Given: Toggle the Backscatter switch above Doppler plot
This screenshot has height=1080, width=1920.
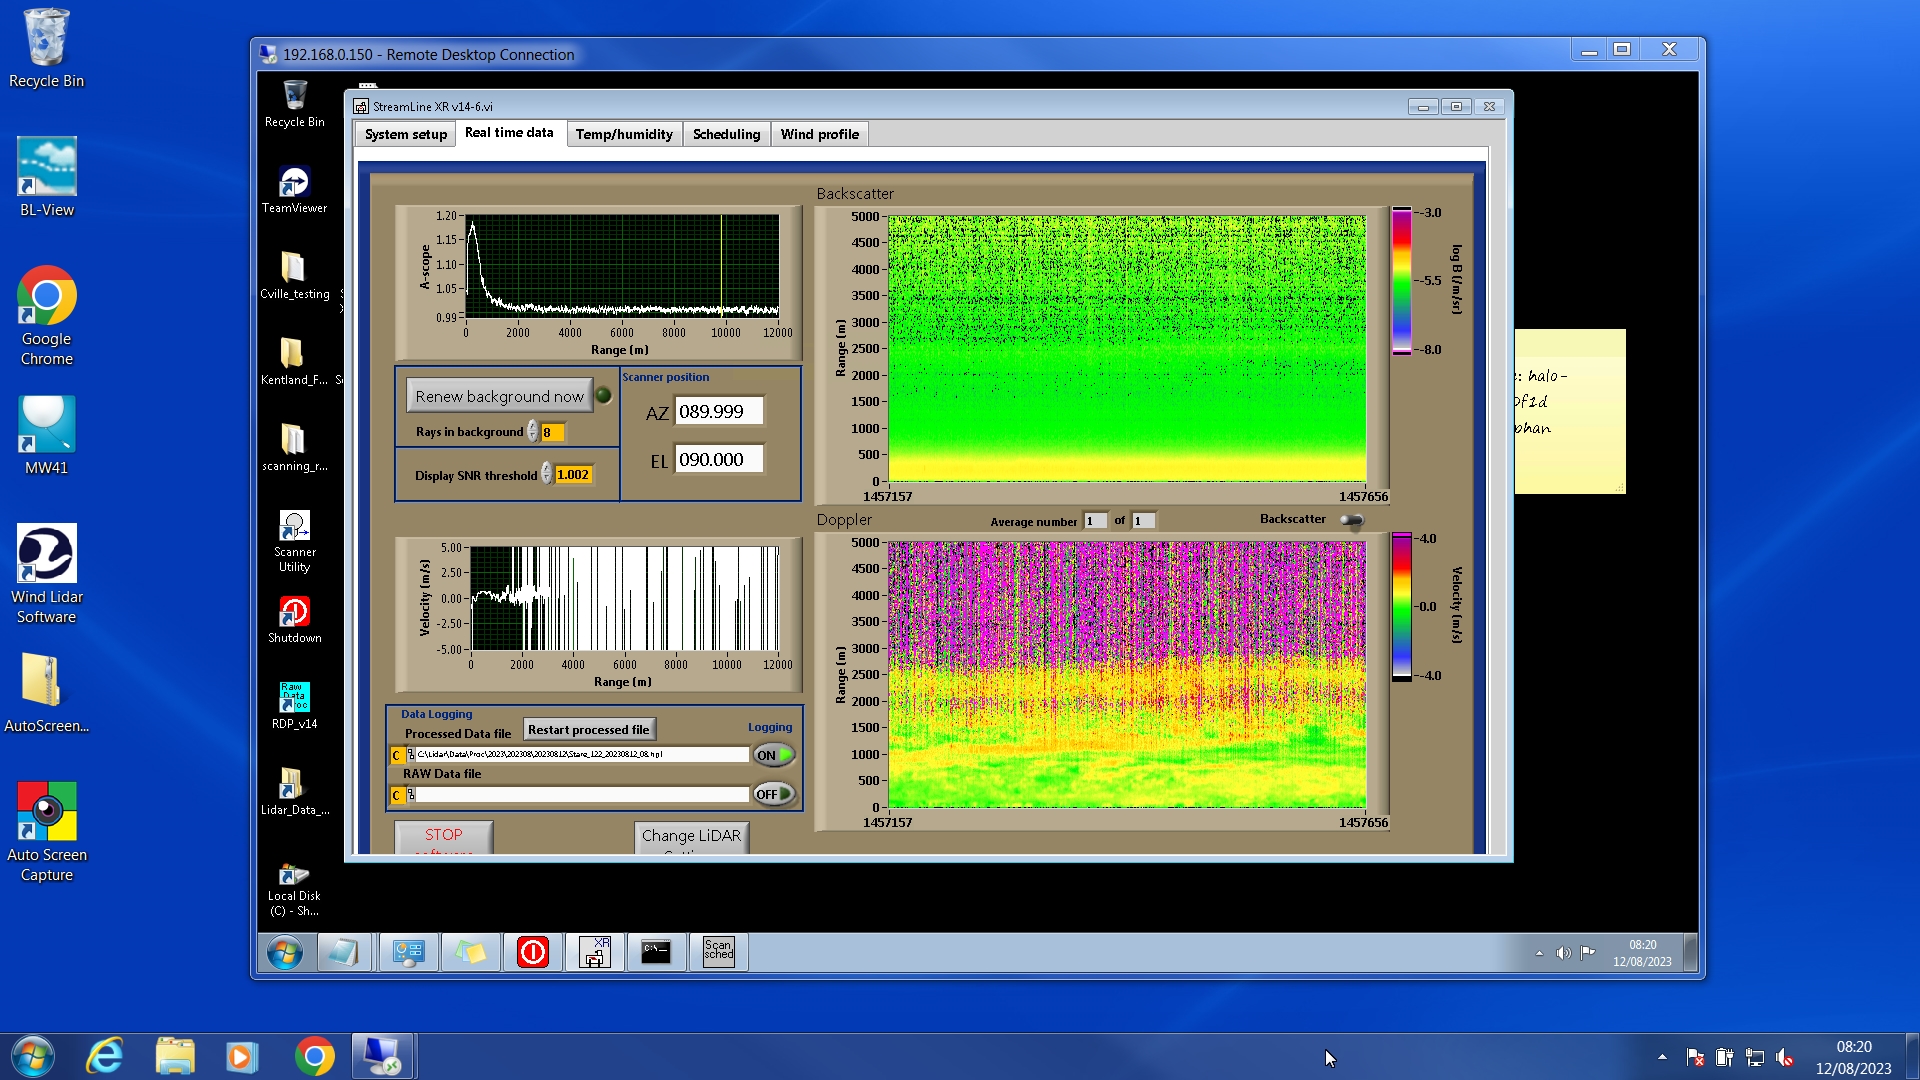Looking at the screenshot, I should coord(1351,520).
